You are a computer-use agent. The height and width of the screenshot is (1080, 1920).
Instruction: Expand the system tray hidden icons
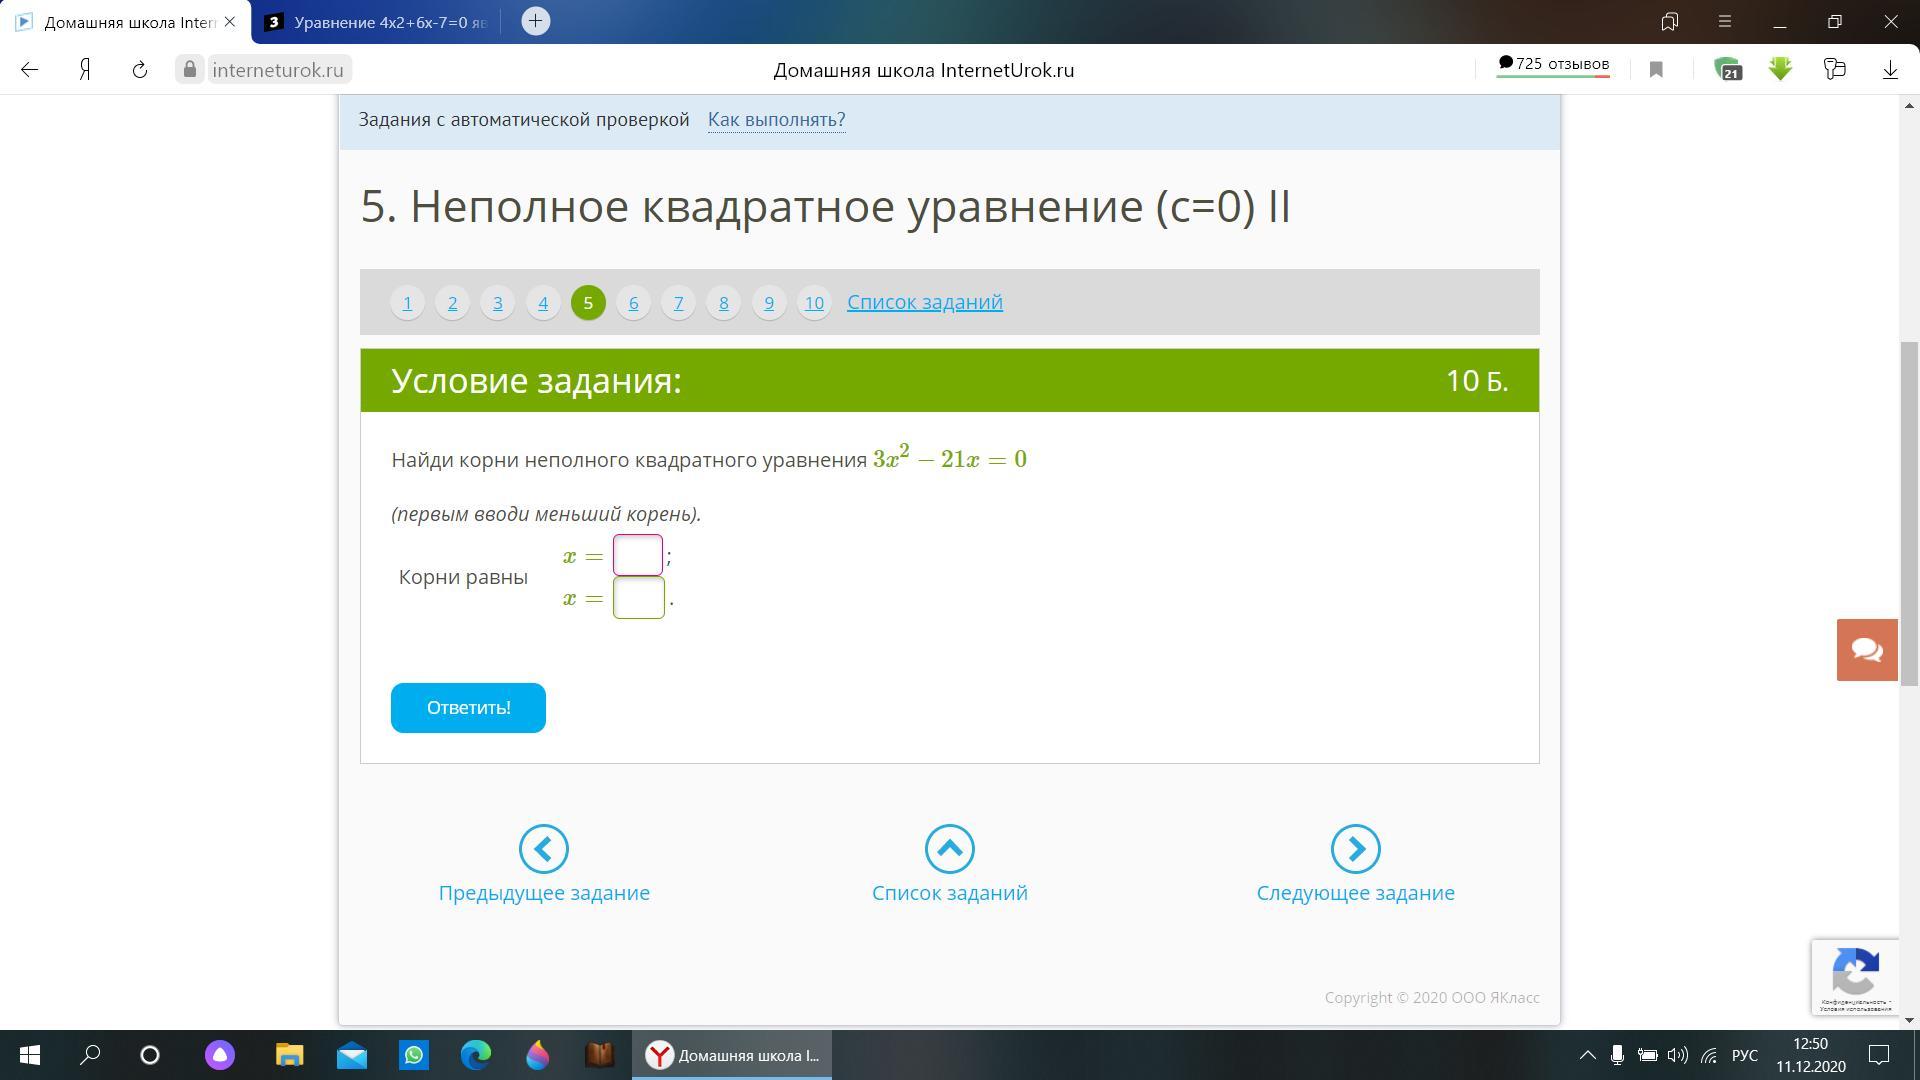click(x=1587, y=1055)
